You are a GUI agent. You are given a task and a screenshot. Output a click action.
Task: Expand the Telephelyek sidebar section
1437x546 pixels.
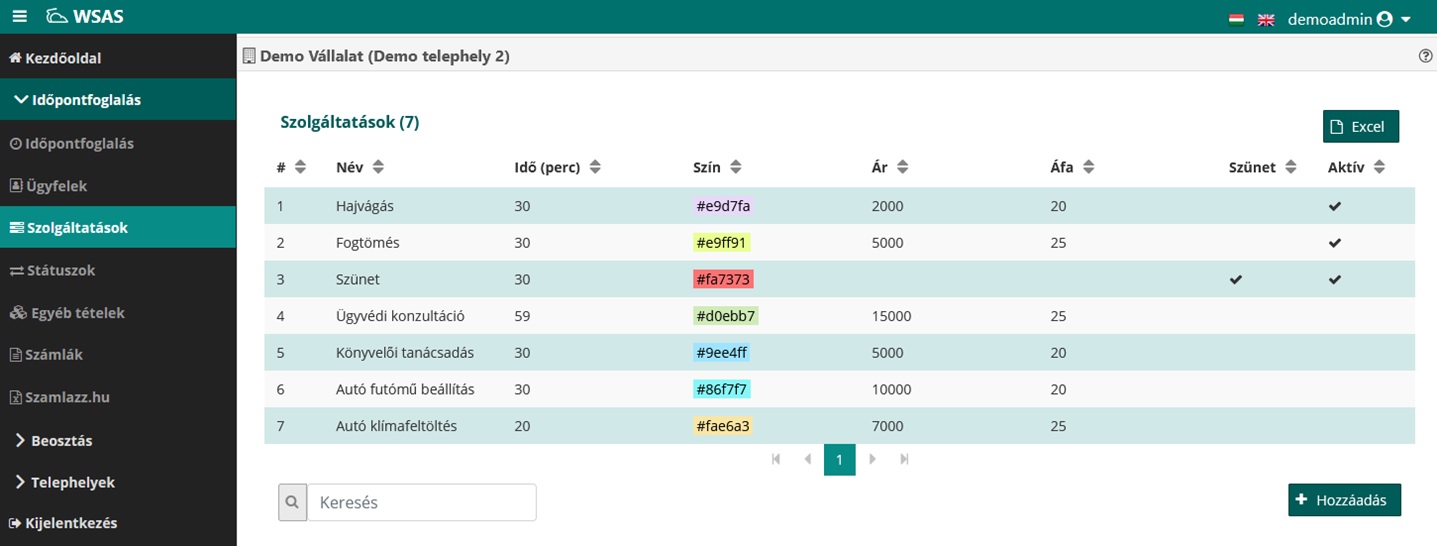coord(72,482)
